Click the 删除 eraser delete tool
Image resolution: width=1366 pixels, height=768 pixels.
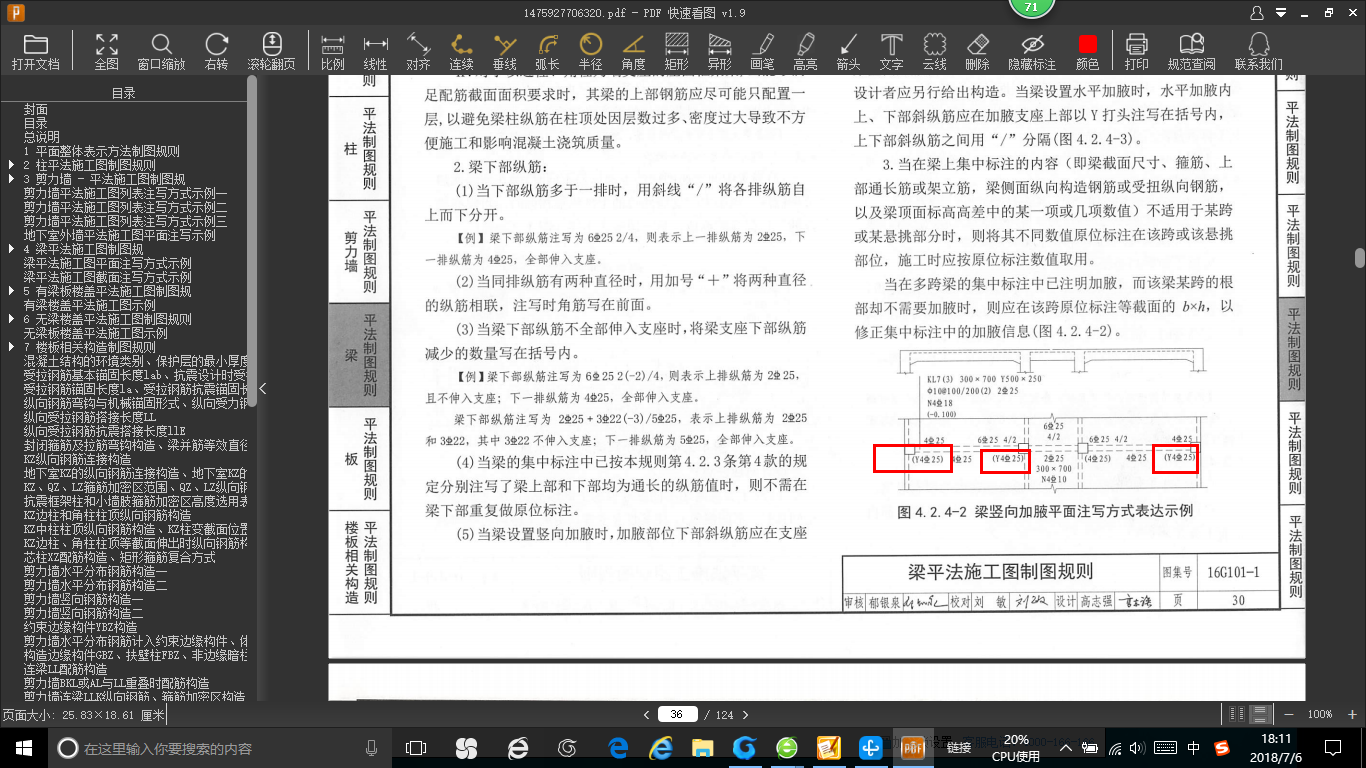[x=978, y=51]
